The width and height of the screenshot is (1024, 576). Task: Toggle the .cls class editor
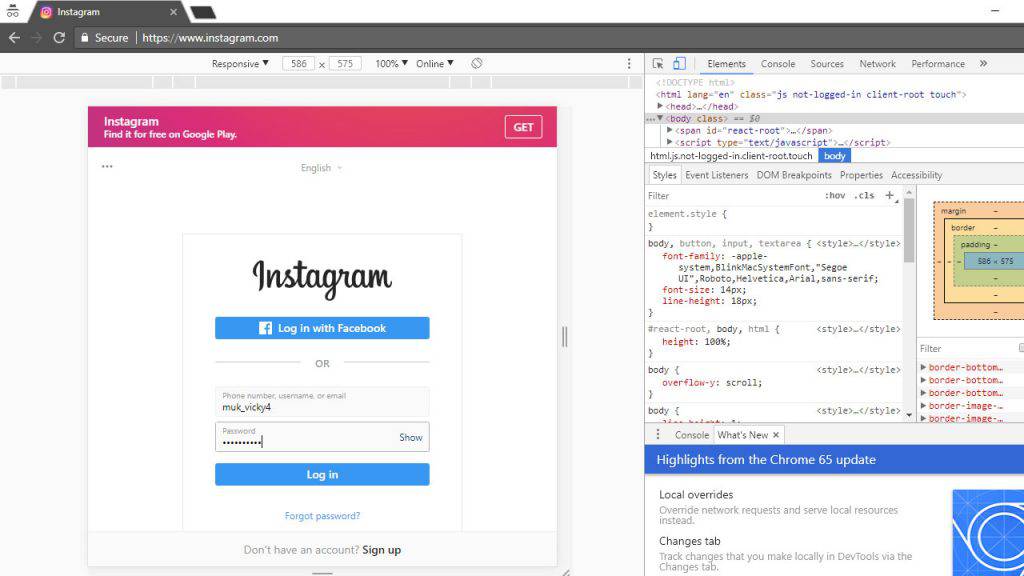[864, 196]
